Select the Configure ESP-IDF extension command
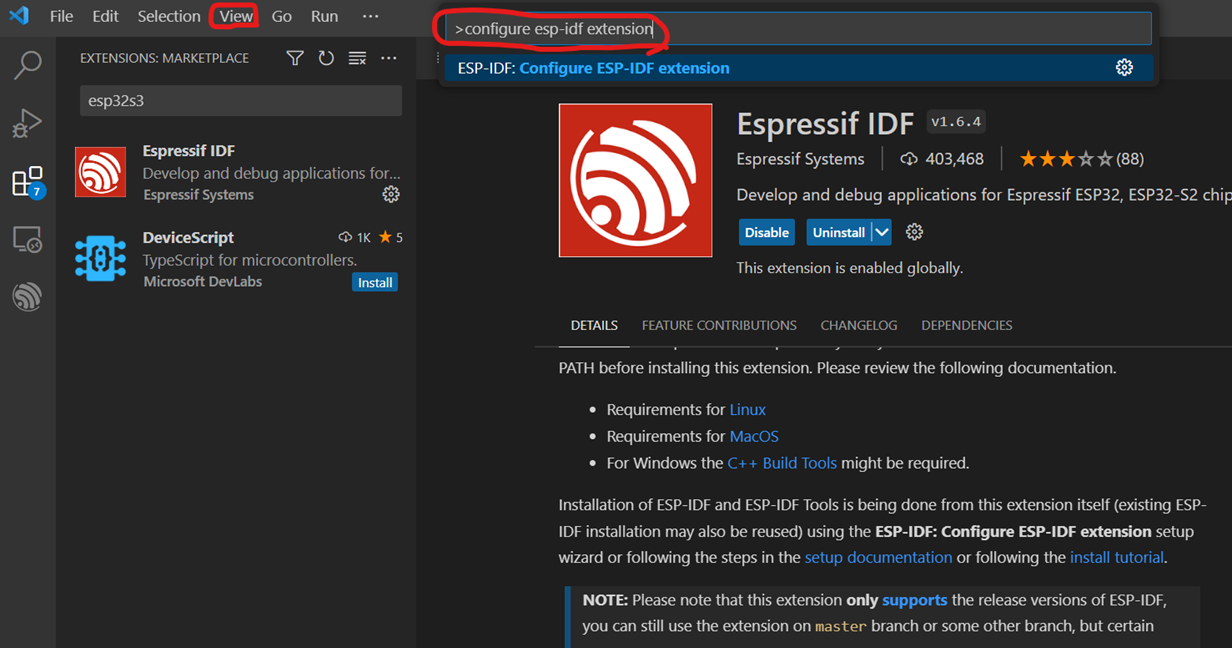Viewport: 1232px width, 648px height. [x=799, y=68]
